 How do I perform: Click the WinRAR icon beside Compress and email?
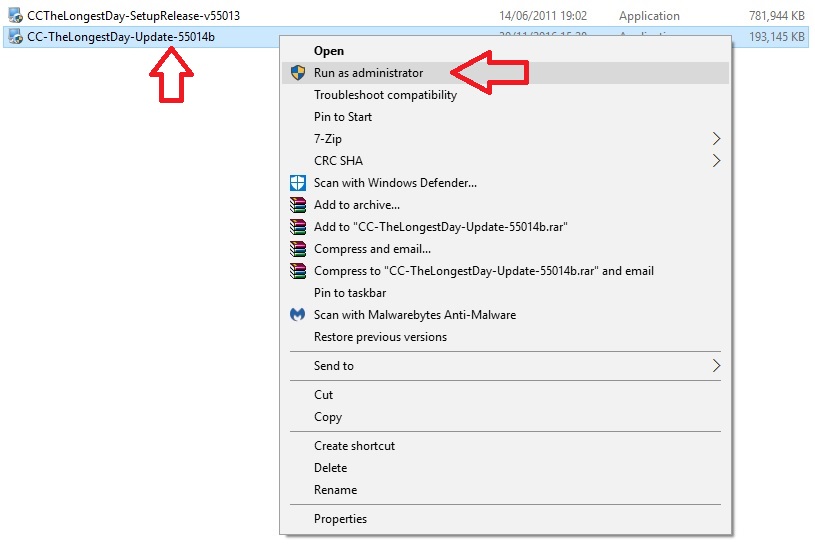click(x=298, y=249)
